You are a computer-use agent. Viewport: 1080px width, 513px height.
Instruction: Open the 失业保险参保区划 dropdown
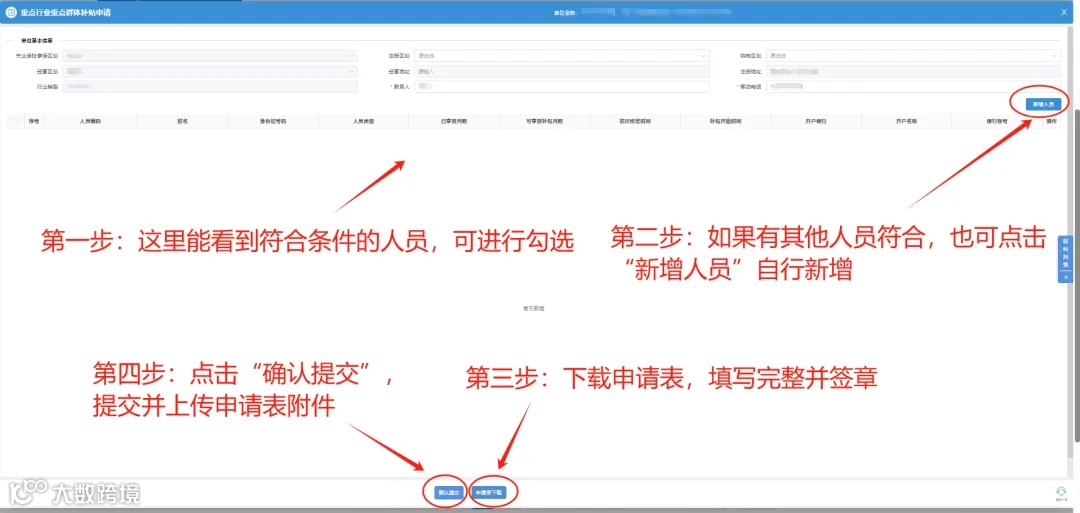pos(210,56)
